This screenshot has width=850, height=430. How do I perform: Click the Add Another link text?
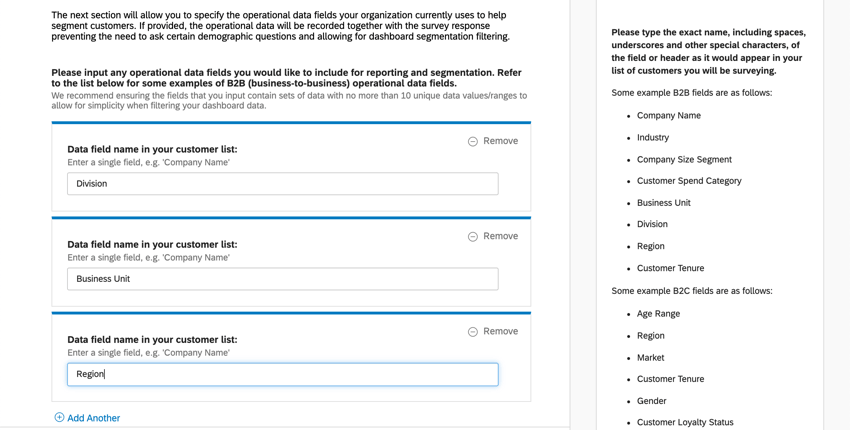coord(93,418)
